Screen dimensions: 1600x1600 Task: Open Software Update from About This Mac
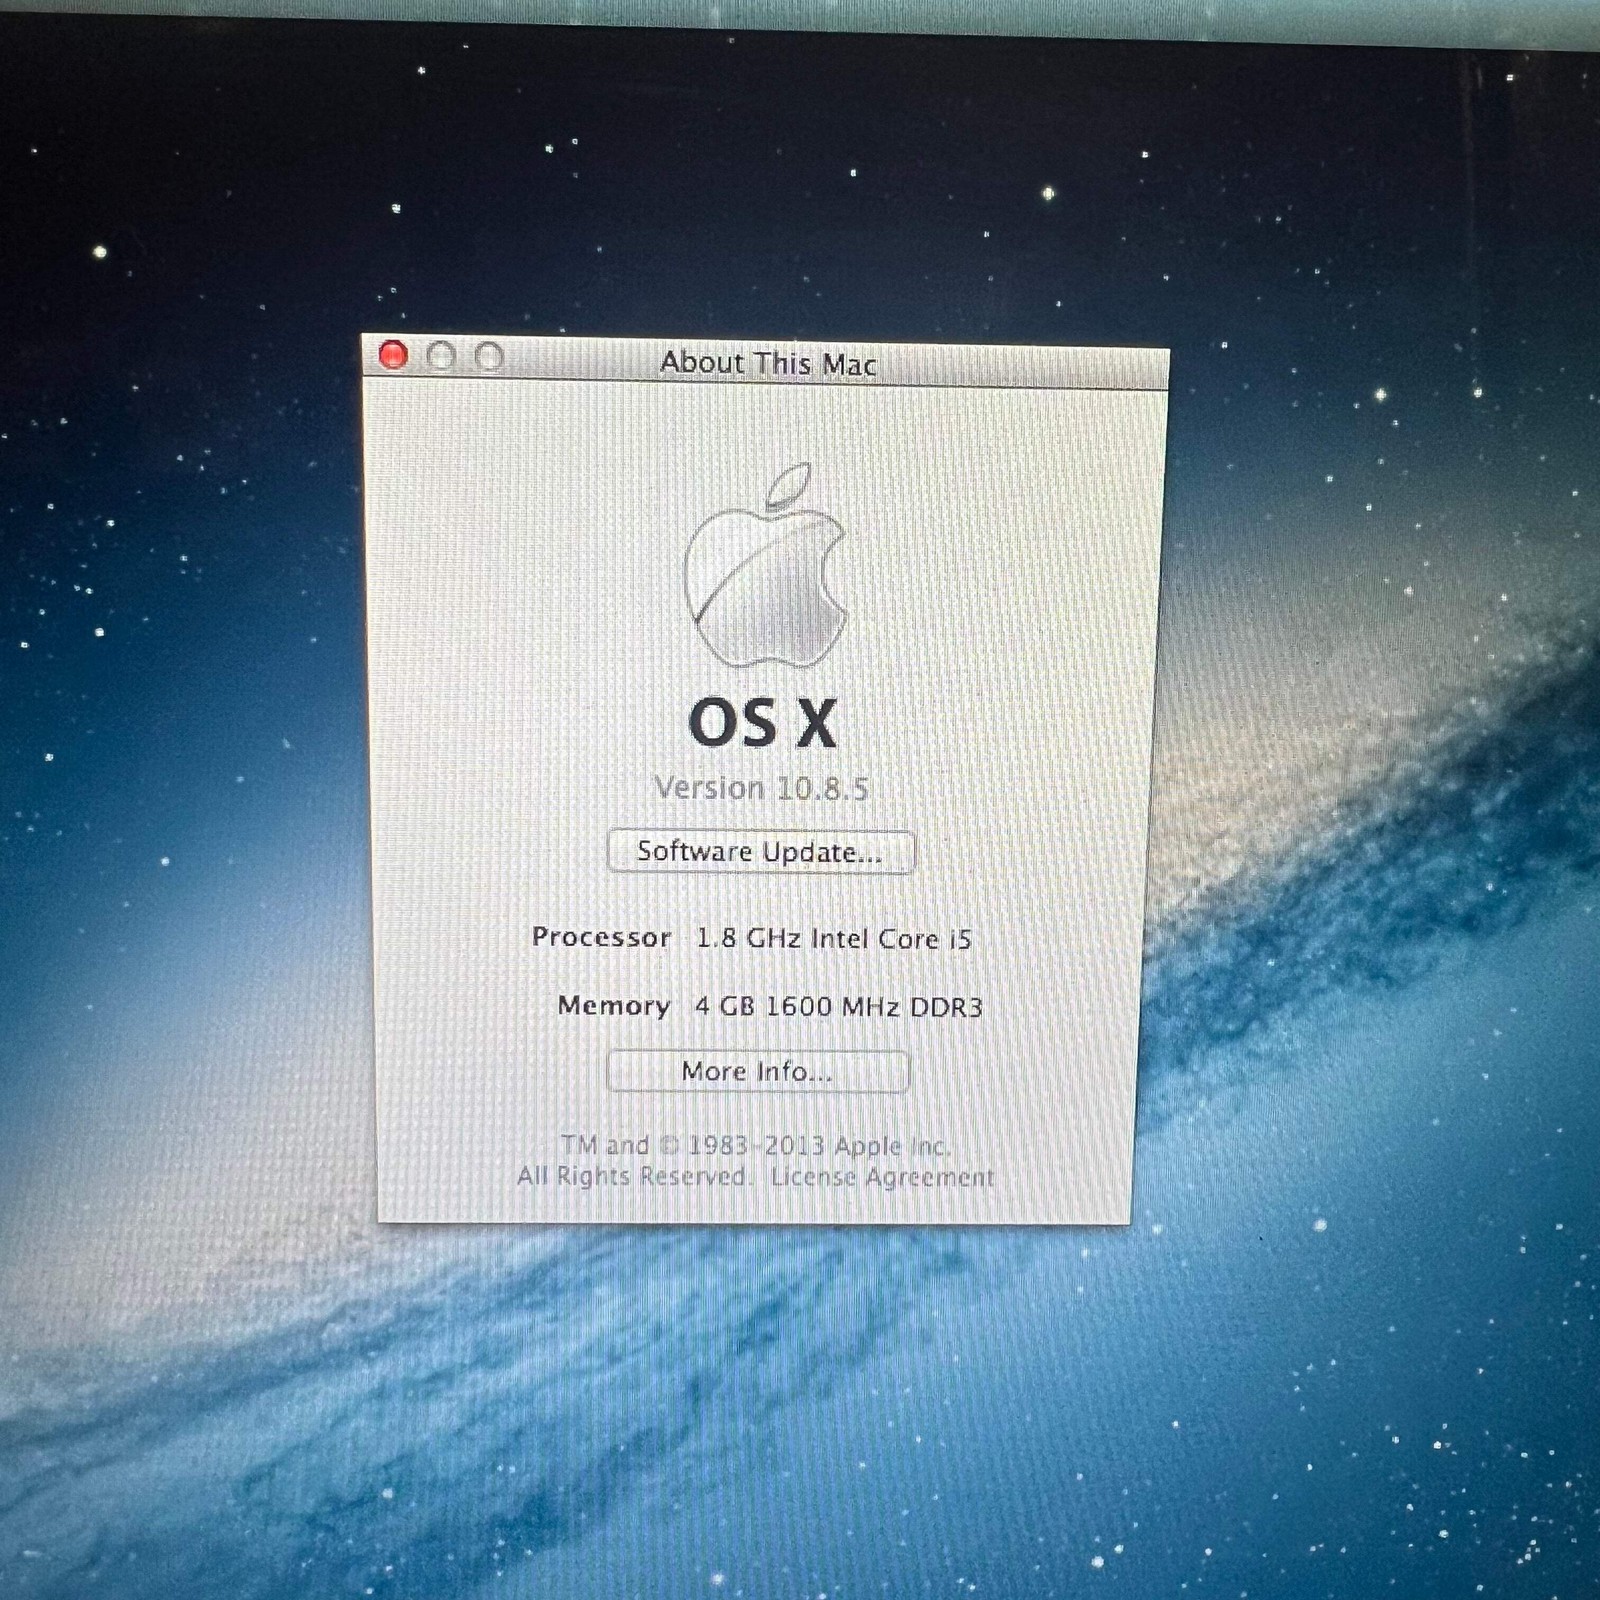pyautogui.click(x=760, y=852)
